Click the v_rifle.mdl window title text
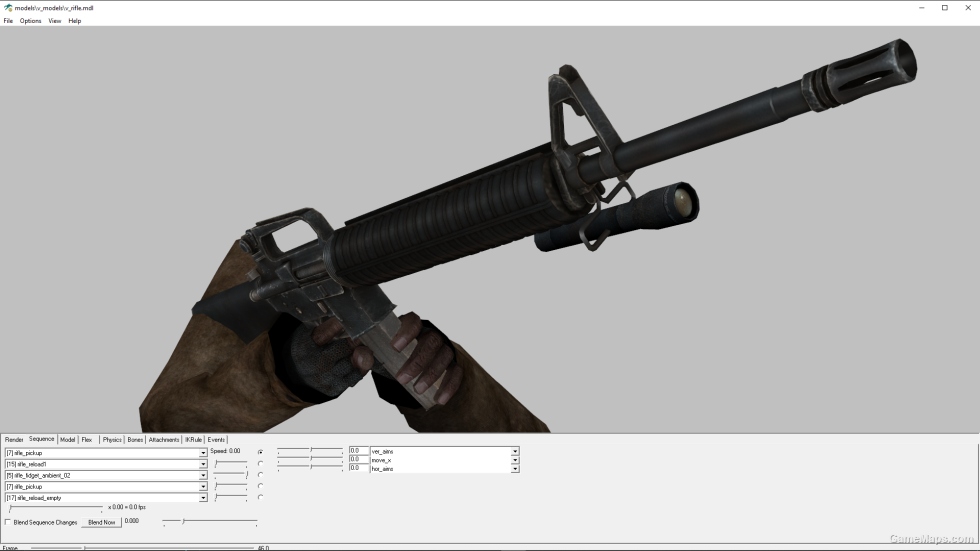This screenshot has height=551, width=980. (x=54, y=8)
